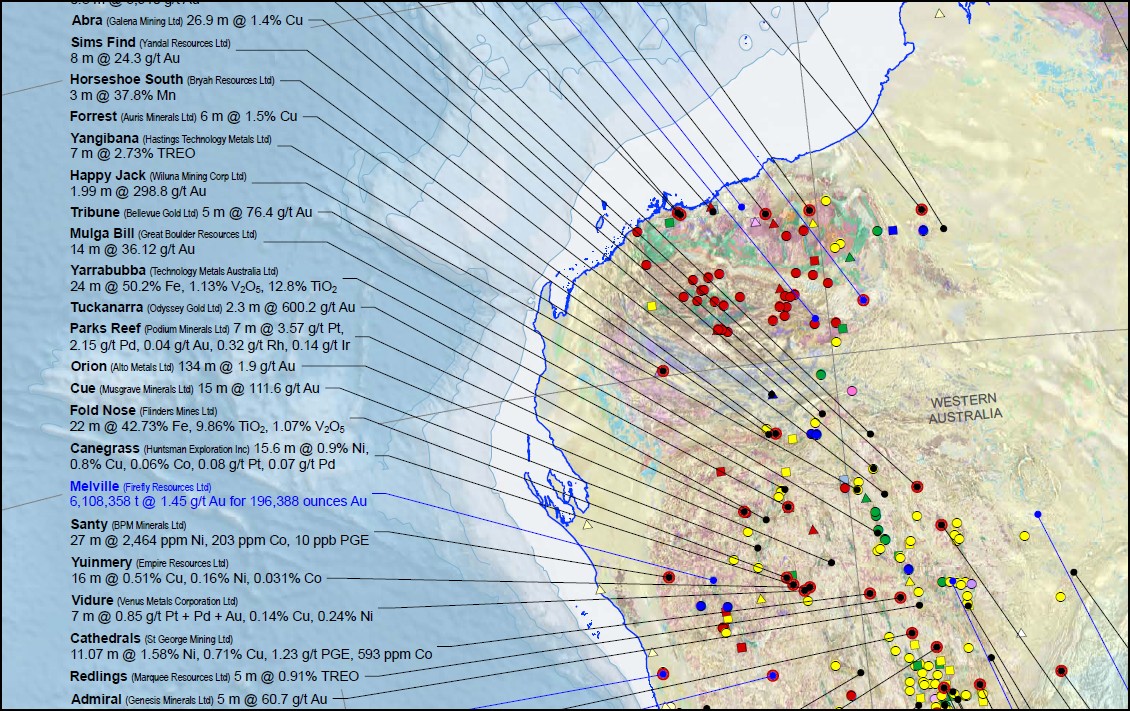The height and width of the screenshot is (711, 1130).
Task: Click the Tuckanarra drill intercept label
Action: point(212,307)
